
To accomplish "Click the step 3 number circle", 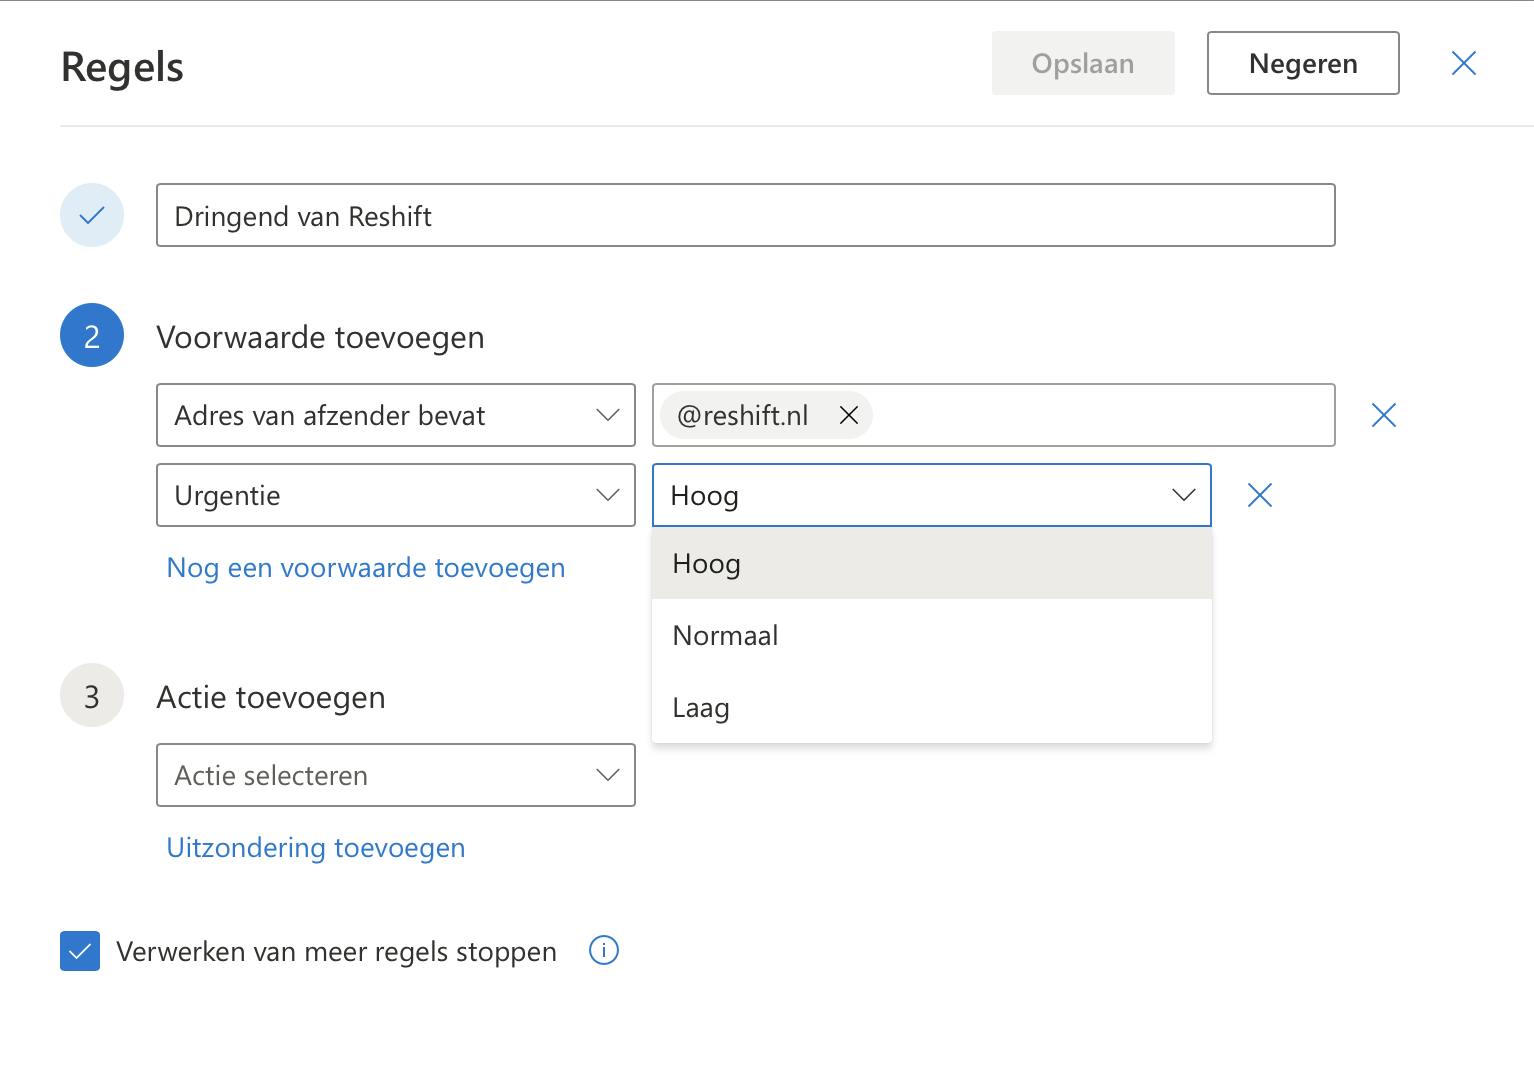I will coord(92,696).
